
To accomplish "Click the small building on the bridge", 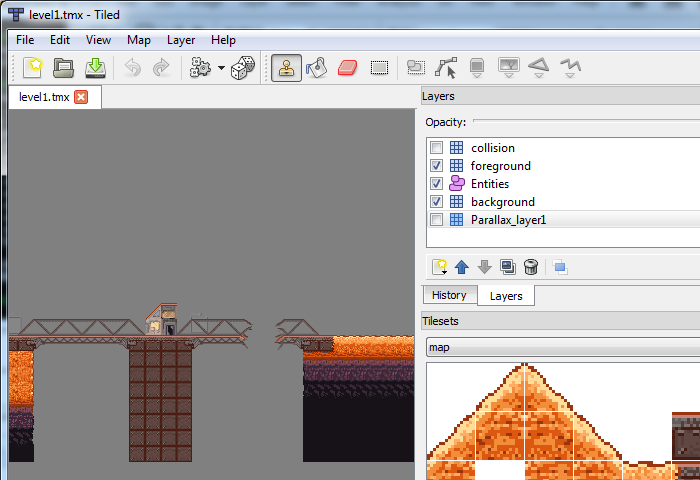I will 162,319.
